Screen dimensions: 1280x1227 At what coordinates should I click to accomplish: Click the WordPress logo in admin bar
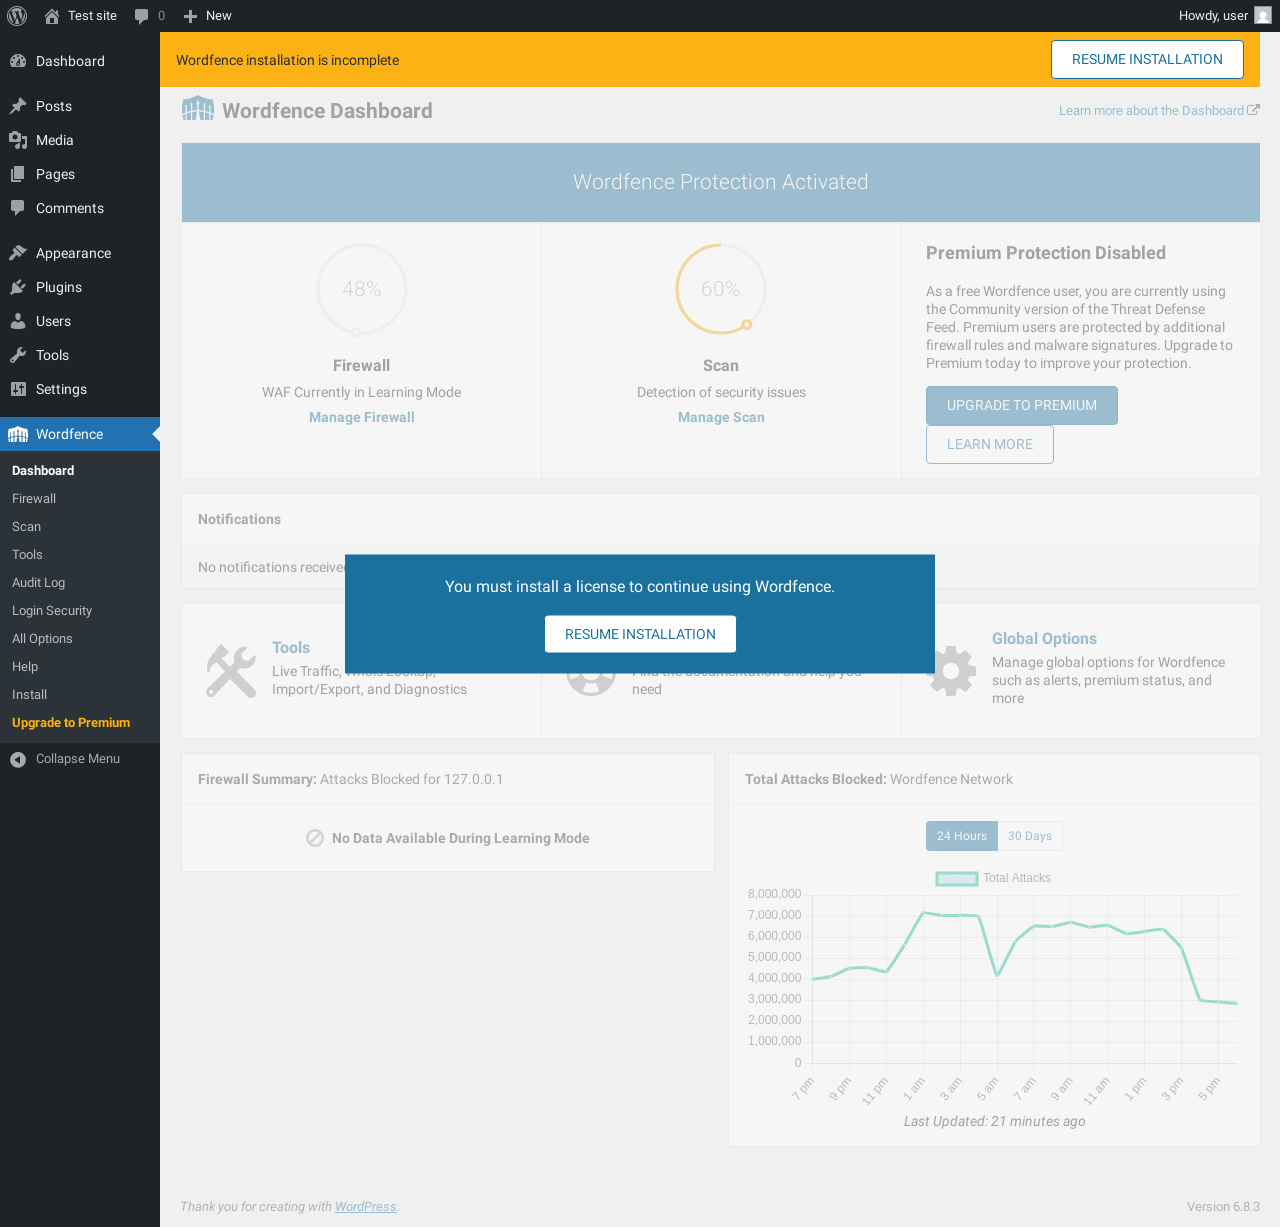click(x=17, y=16)
